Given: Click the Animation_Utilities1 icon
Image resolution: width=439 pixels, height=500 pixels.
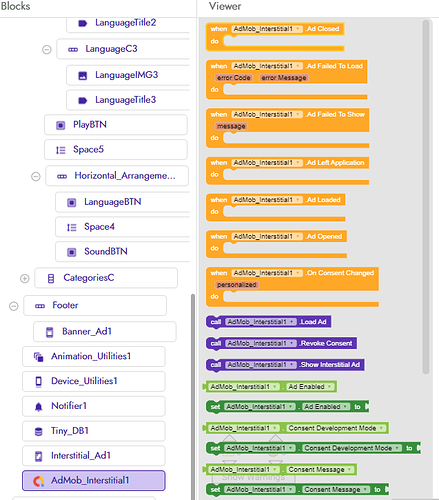Looking at the screenshot, I should (38, 357).
